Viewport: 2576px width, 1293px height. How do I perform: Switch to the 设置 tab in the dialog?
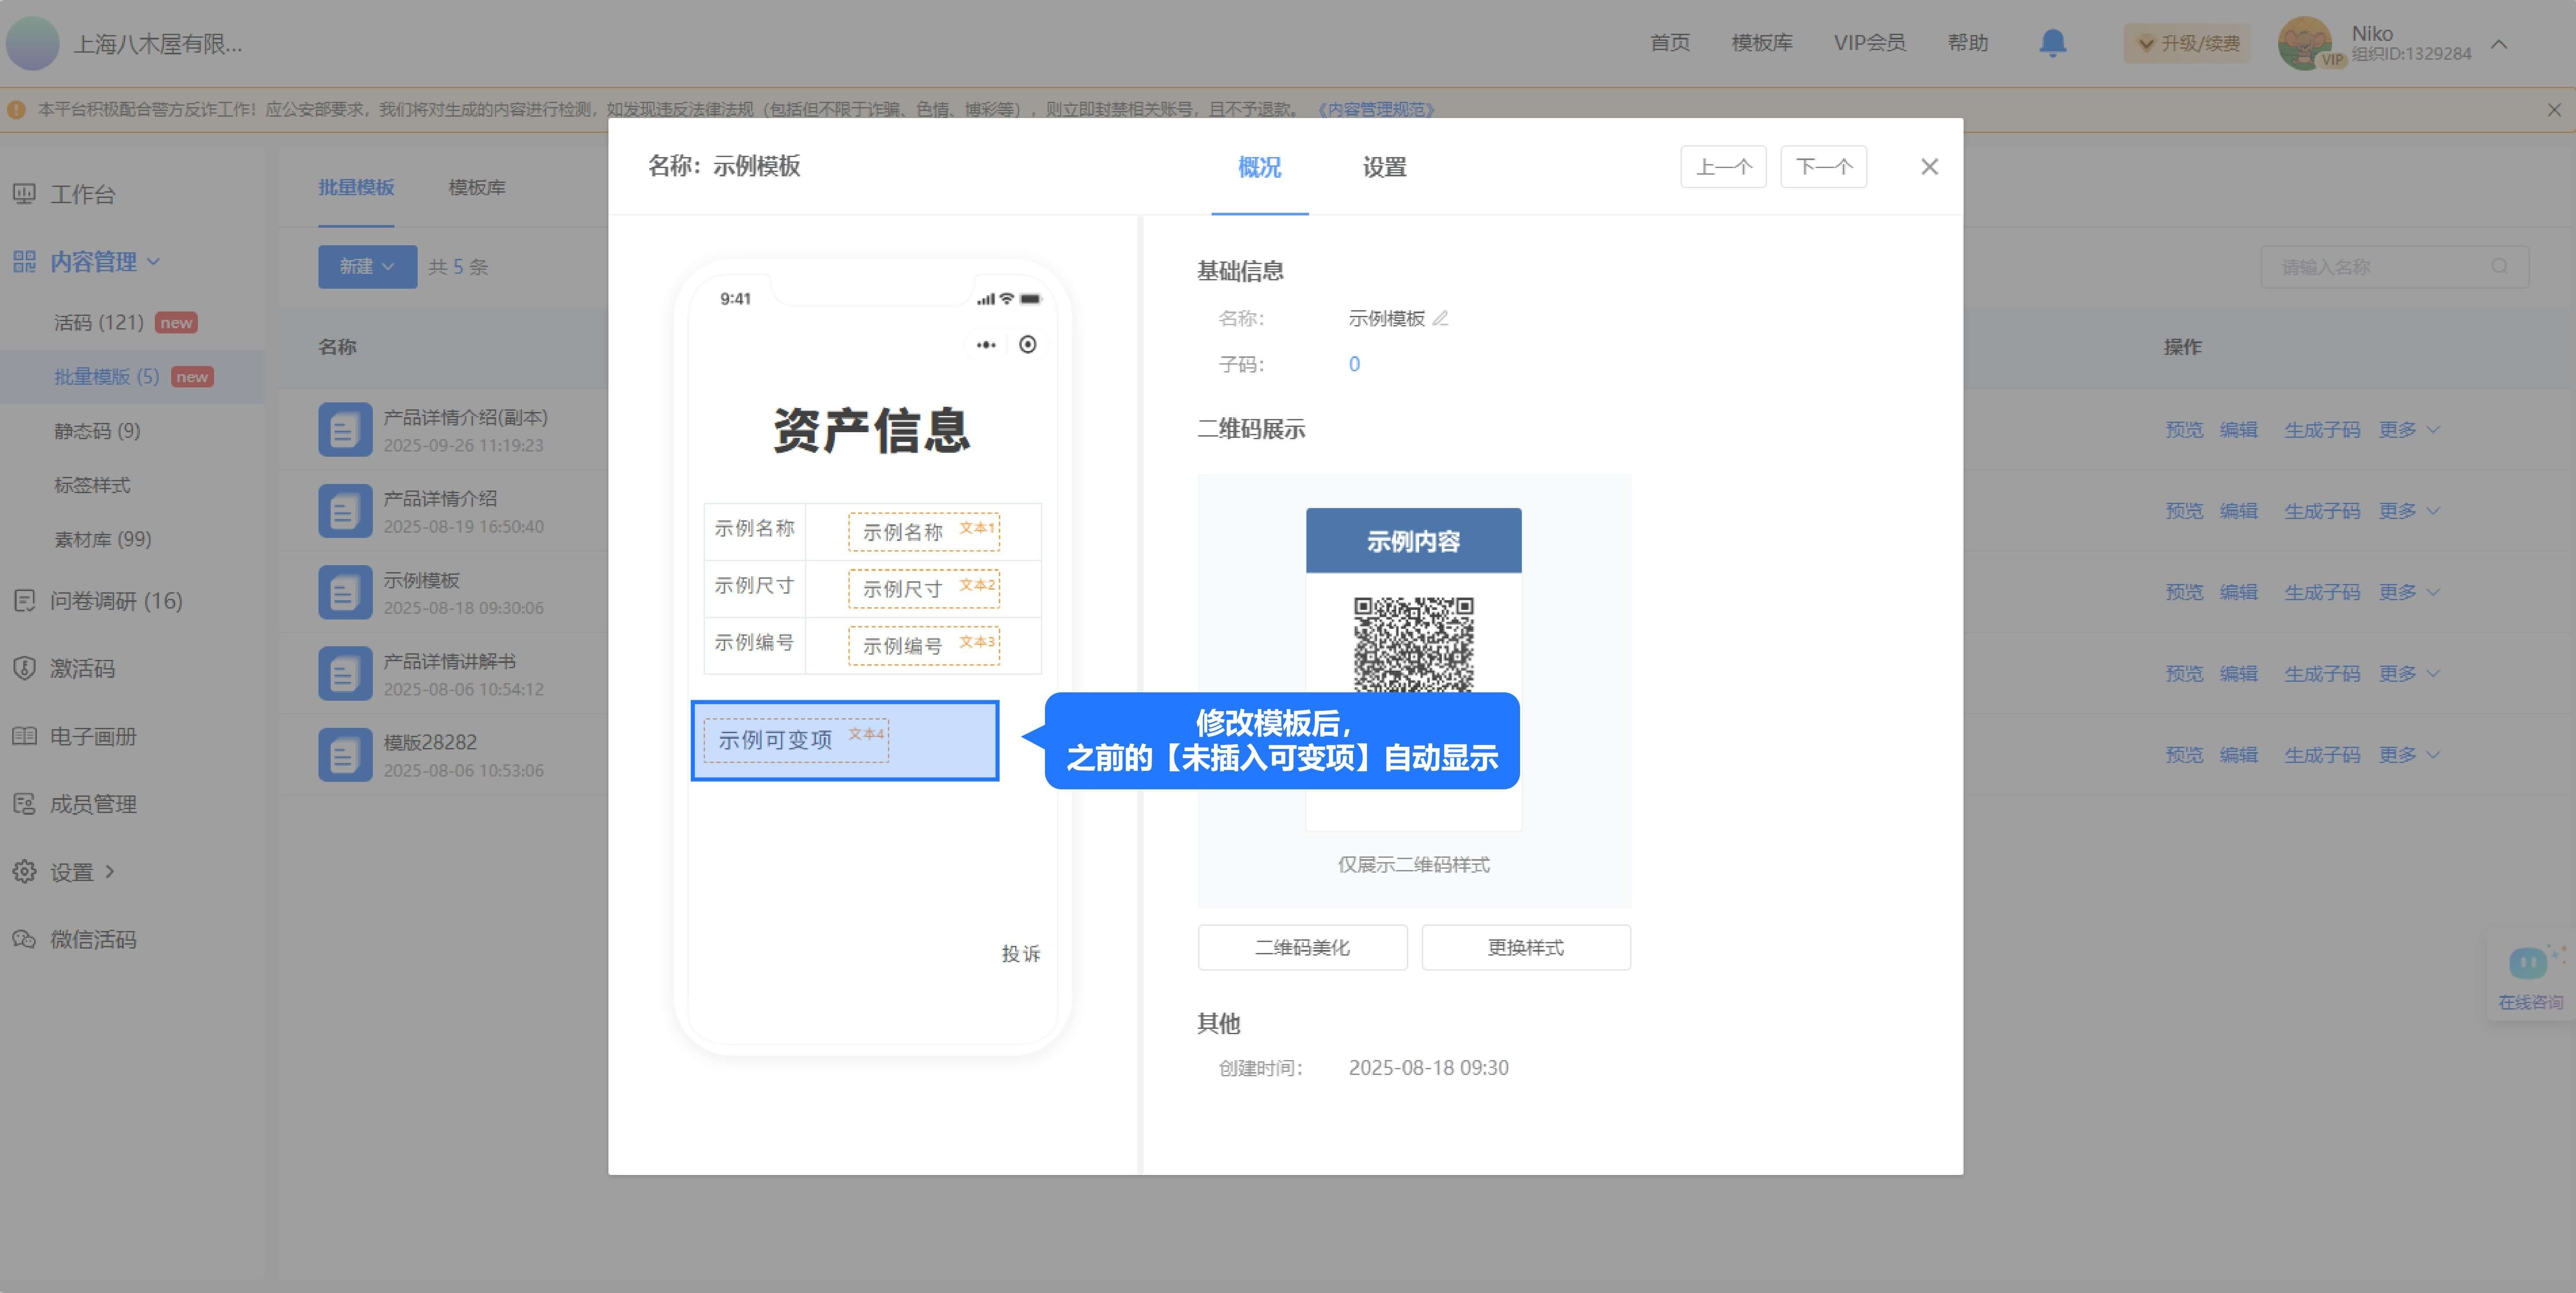pyautogui.click(x=1385, y=167)
